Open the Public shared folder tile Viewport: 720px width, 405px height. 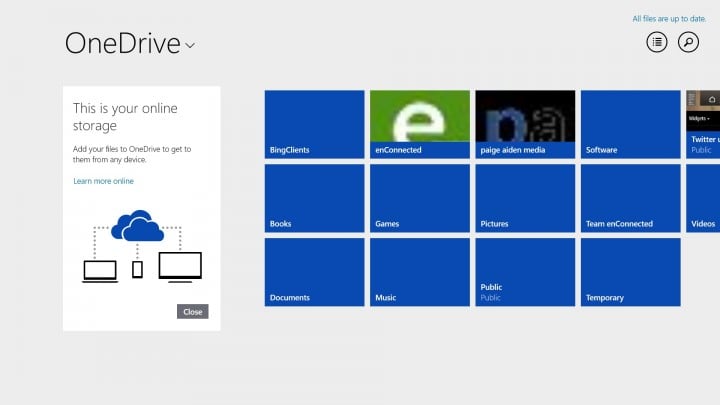click(x=525, y=272)
